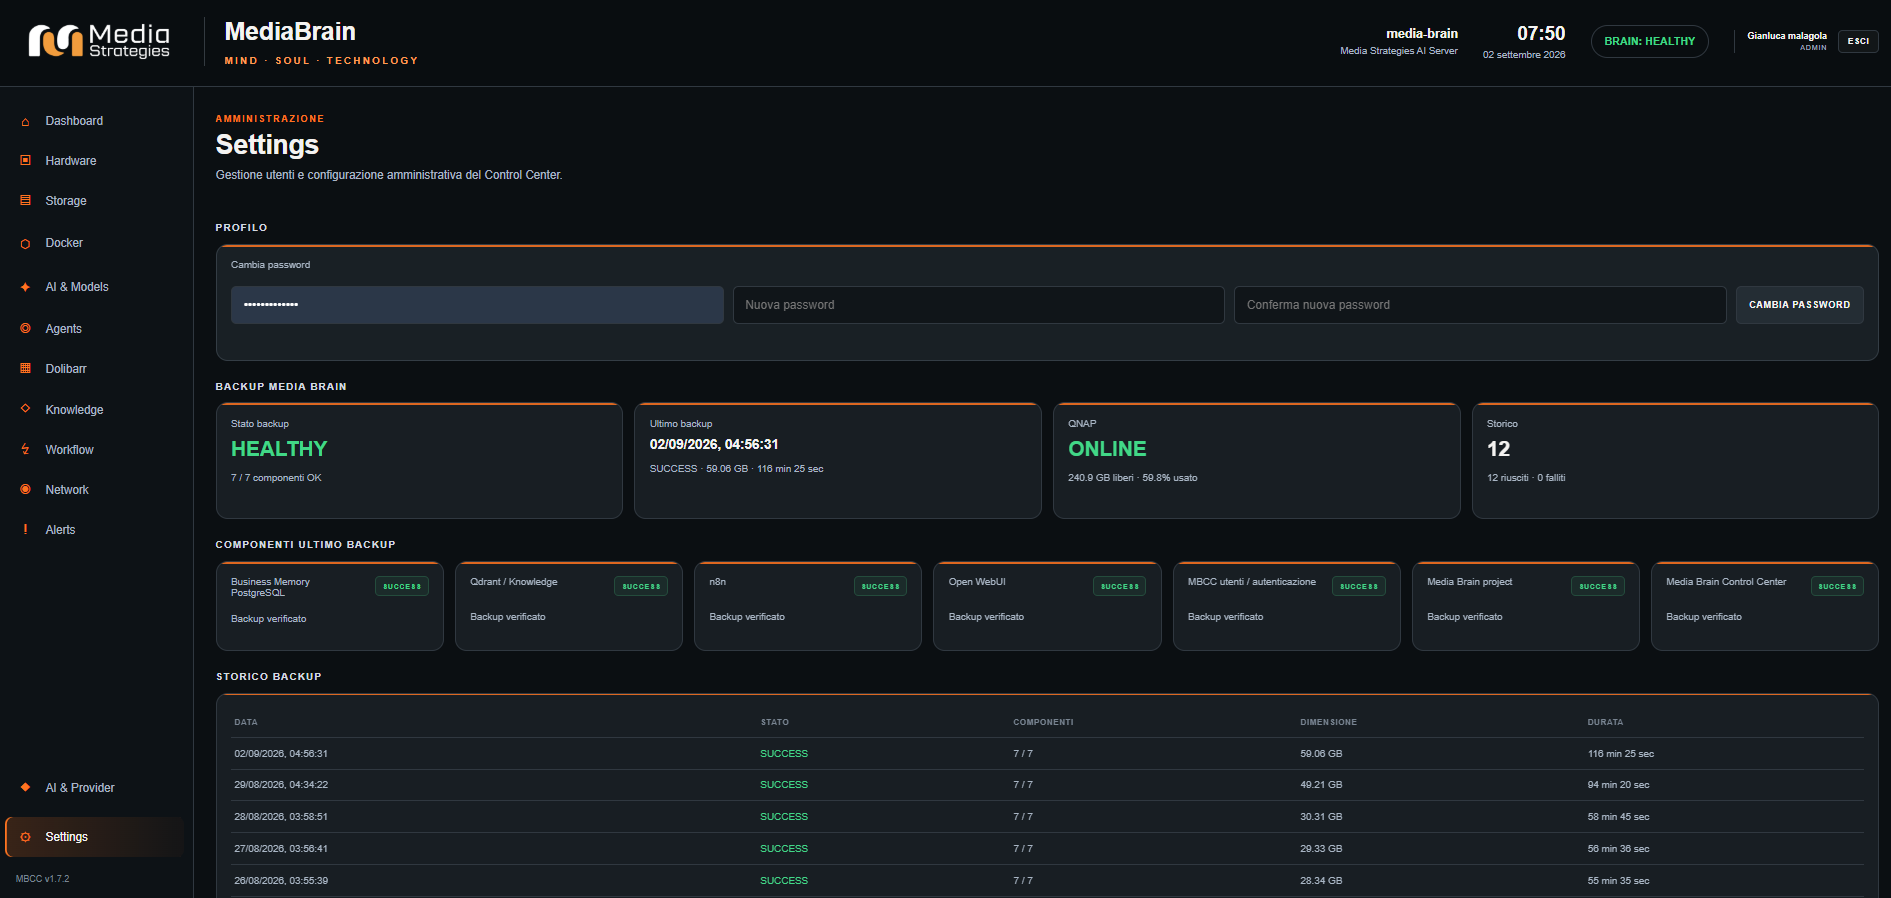The image size is (1891, 898).
Task: Click the Dashboard home icon in sidebar
Action: click(x=25, y=122)
